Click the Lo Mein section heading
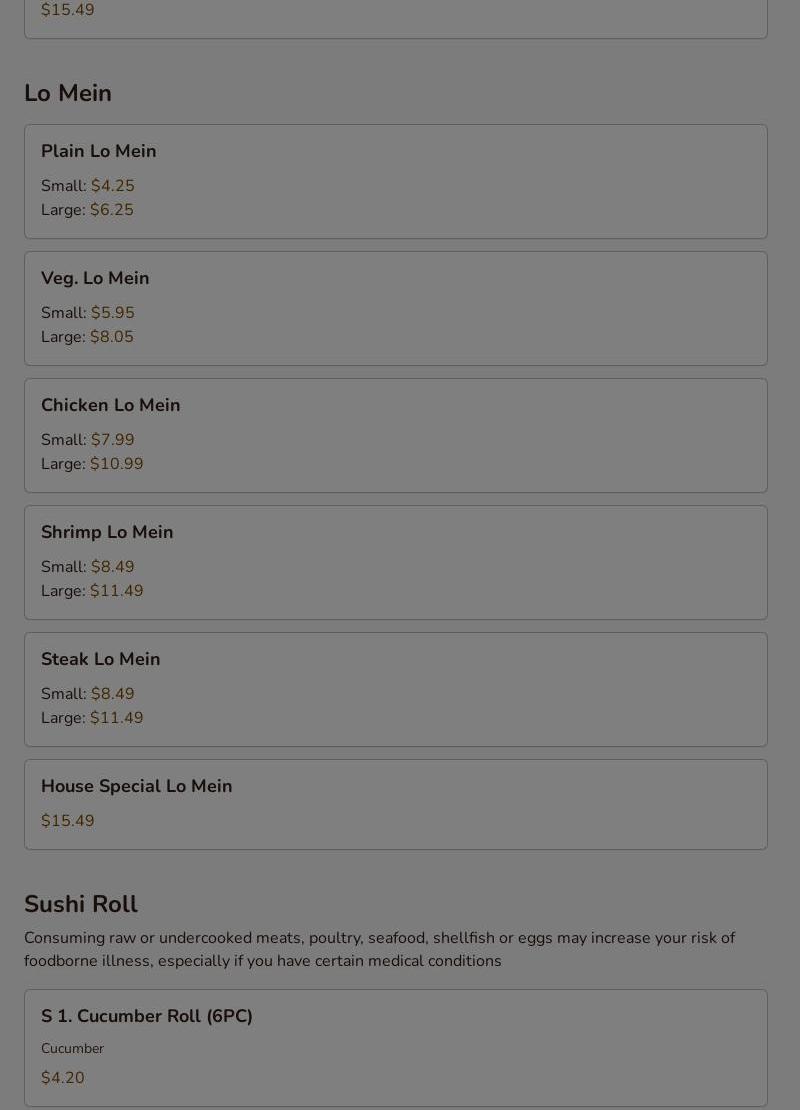800x1110 pixels. [68, 93]
